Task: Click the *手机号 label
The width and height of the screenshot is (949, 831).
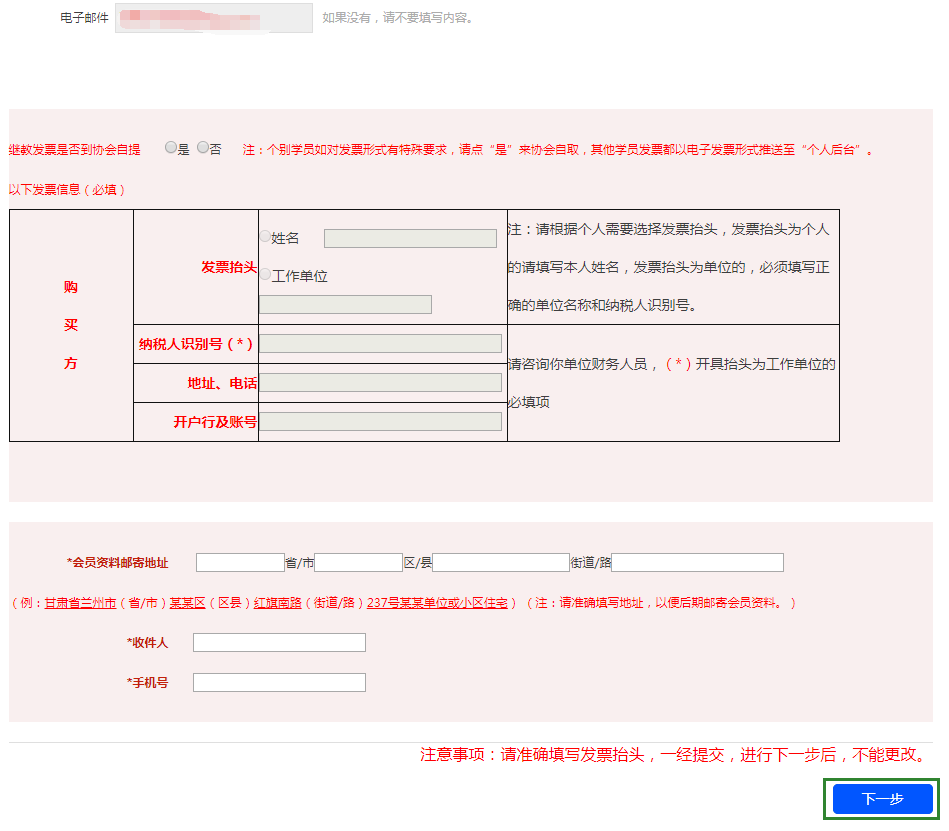Action: point(147,683)
